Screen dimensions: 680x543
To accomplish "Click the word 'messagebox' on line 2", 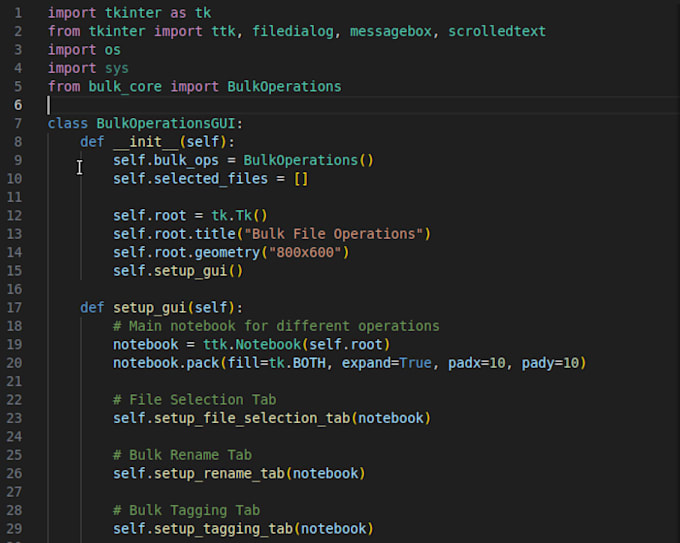I will (x=391, y=31).
